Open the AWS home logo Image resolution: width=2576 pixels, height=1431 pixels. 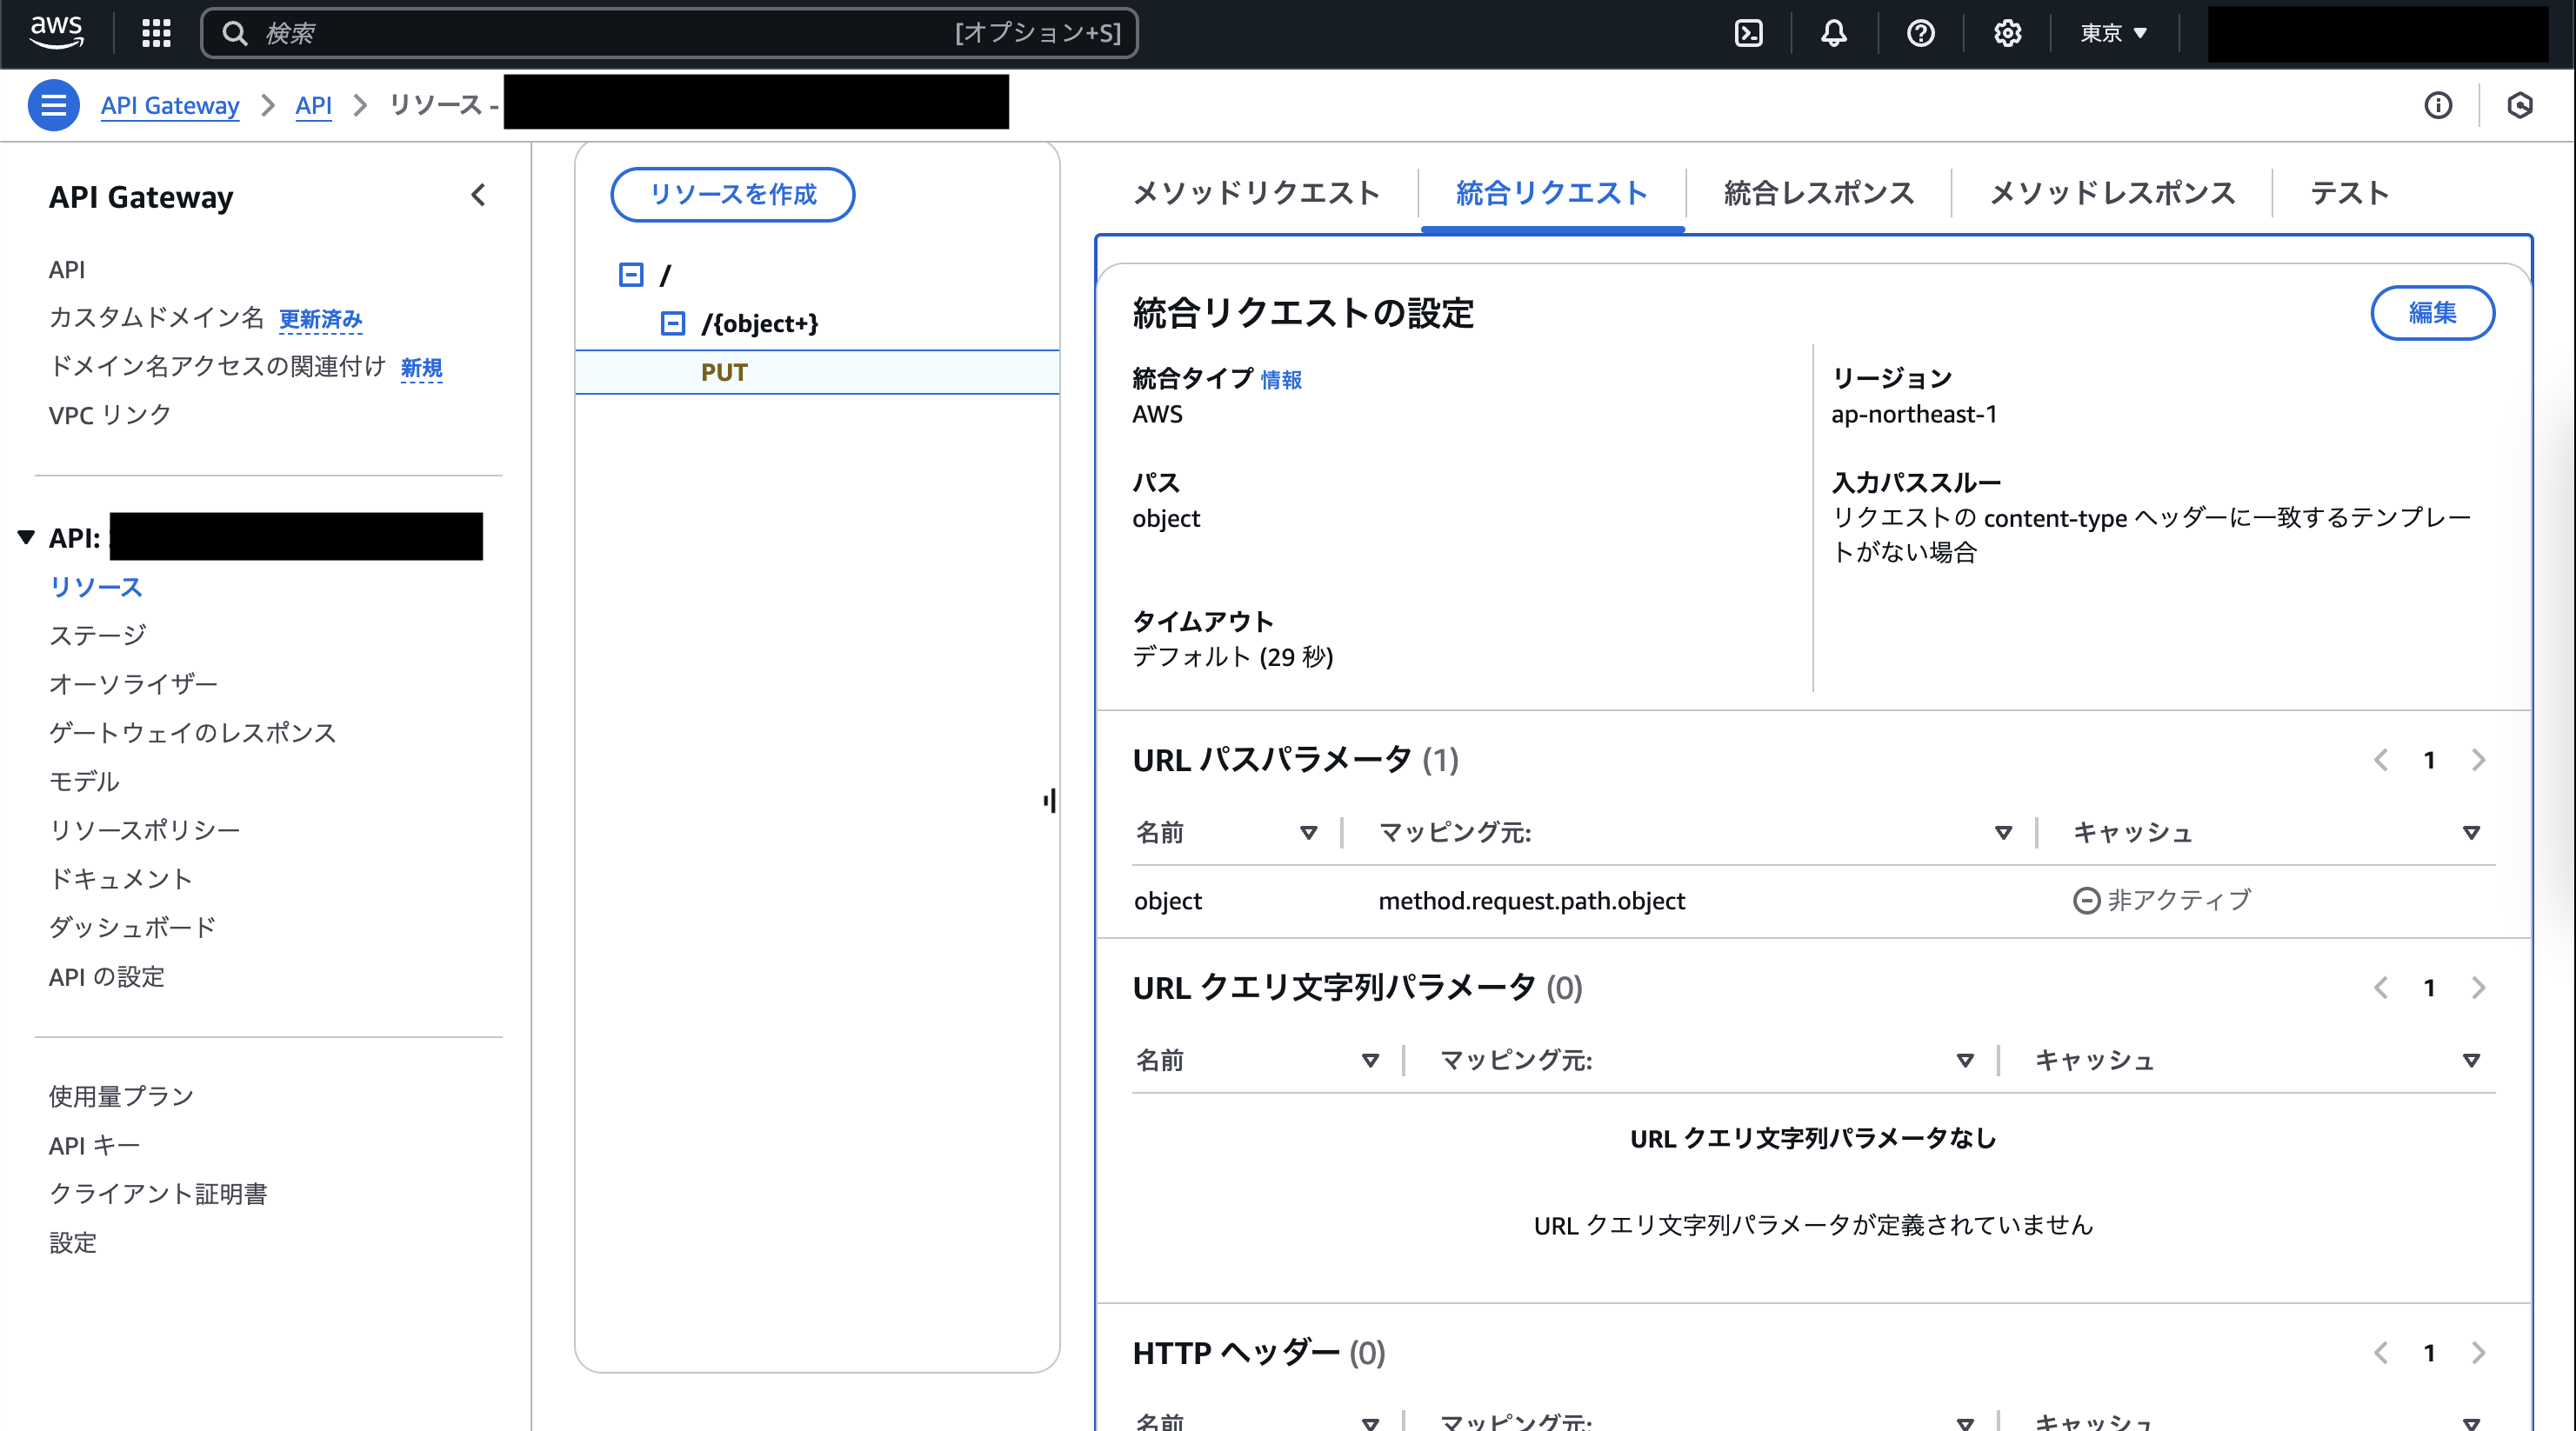click(x=56, y=33)
